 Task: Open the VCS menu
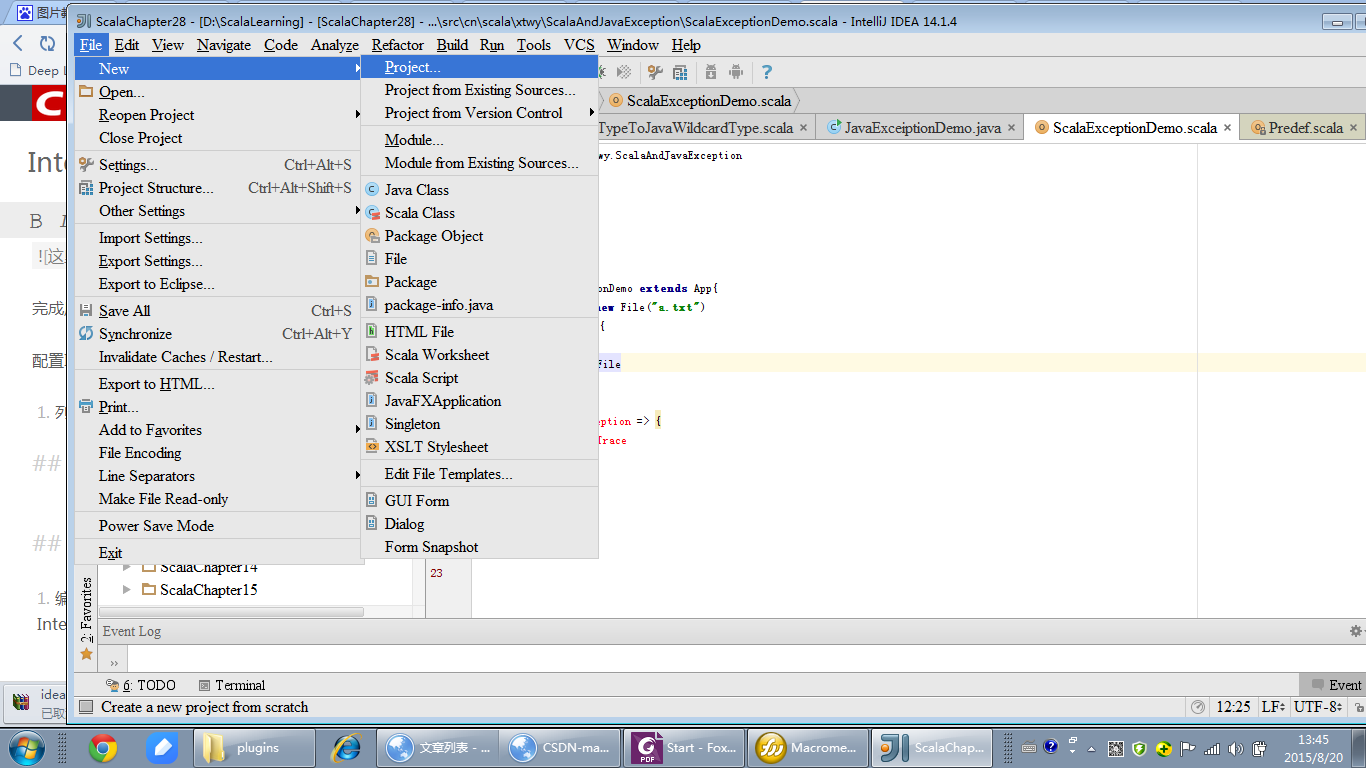[579, 45]
